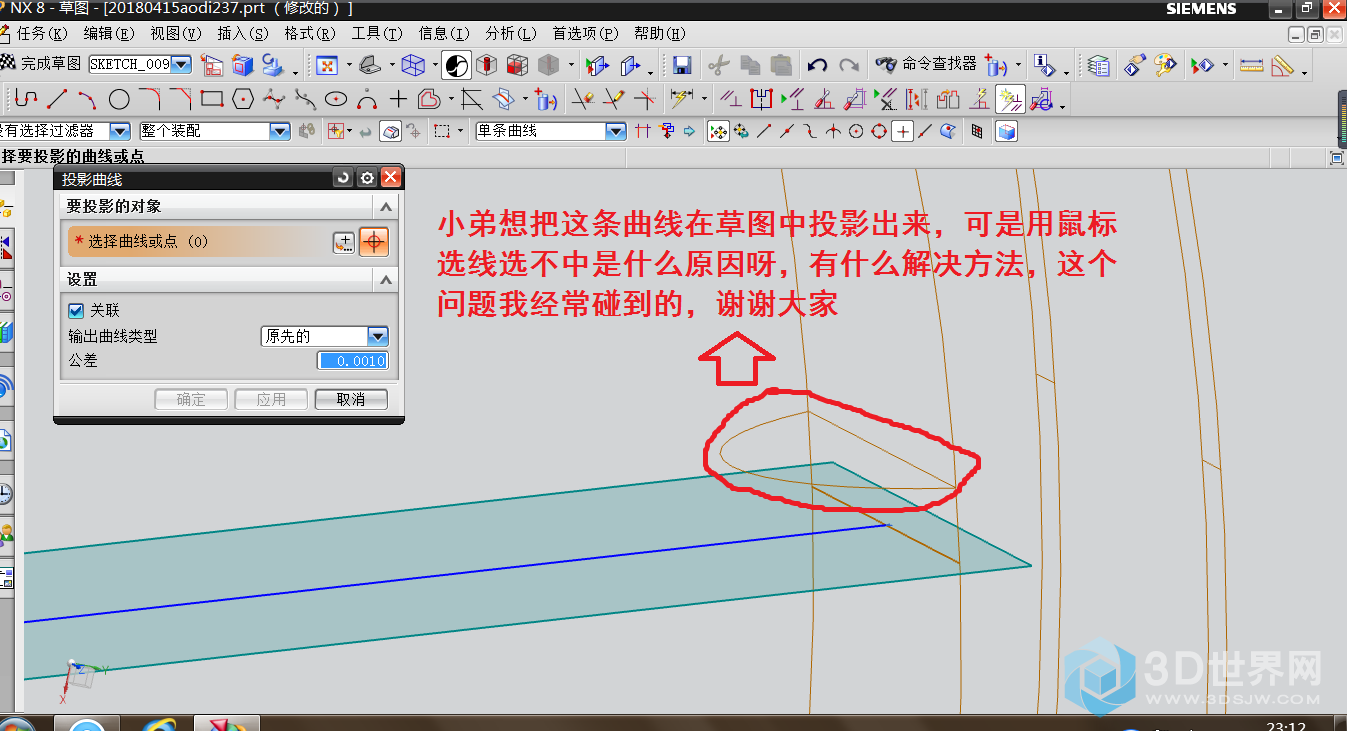
Task: Toggle the Quadrant Point snap option
Action: pos(879,131)
